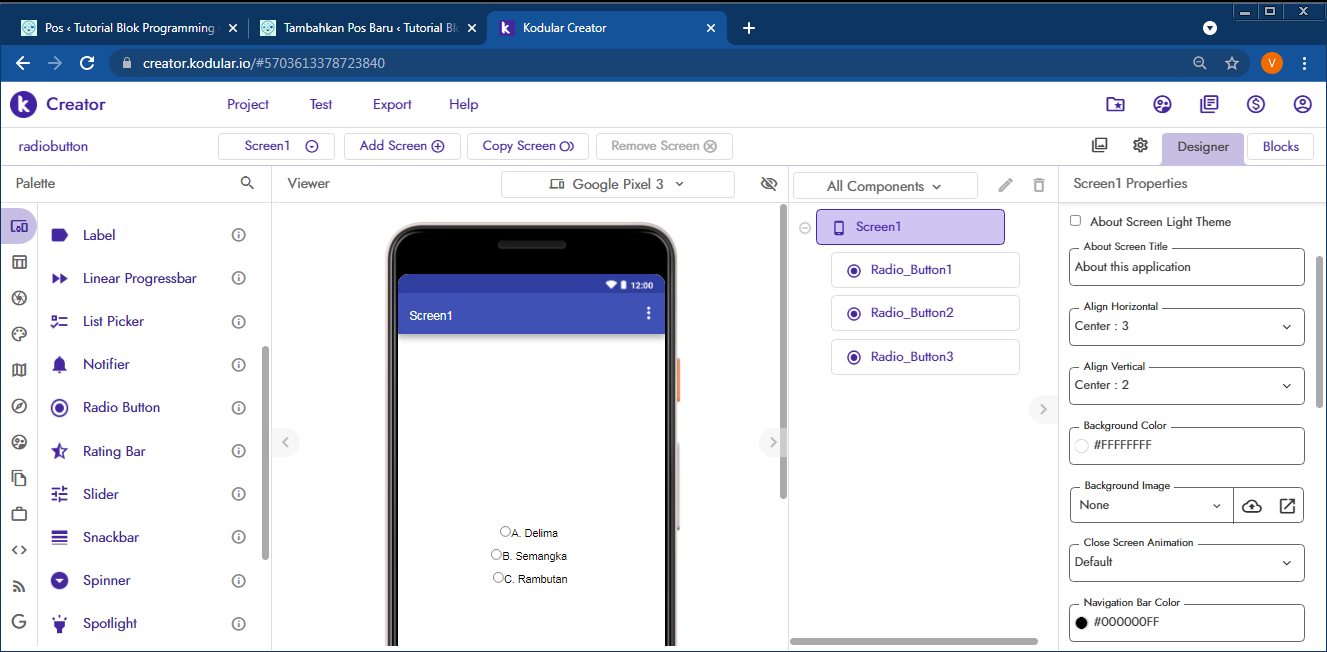Open the Google Pixel 3 device dropdown
Screen dimensions: 1327x652
point(617,184)
